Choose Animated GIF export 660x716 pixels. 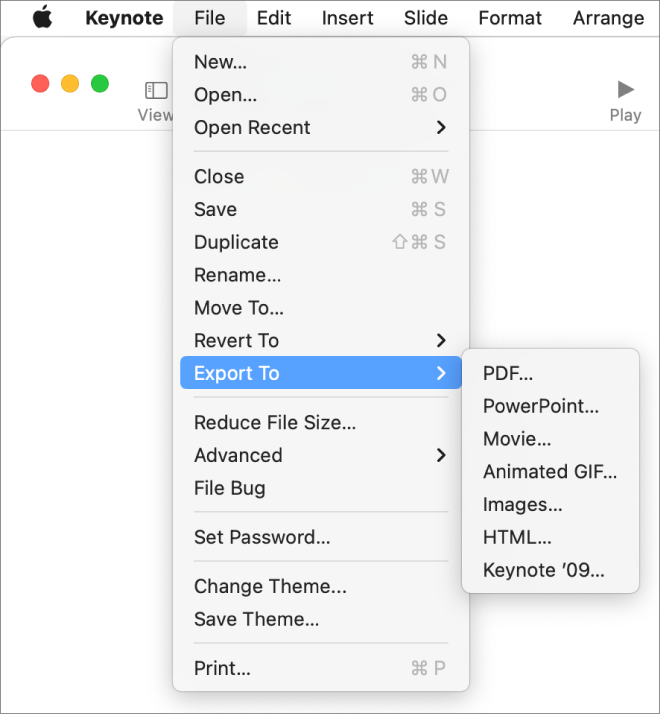(550, 471)
